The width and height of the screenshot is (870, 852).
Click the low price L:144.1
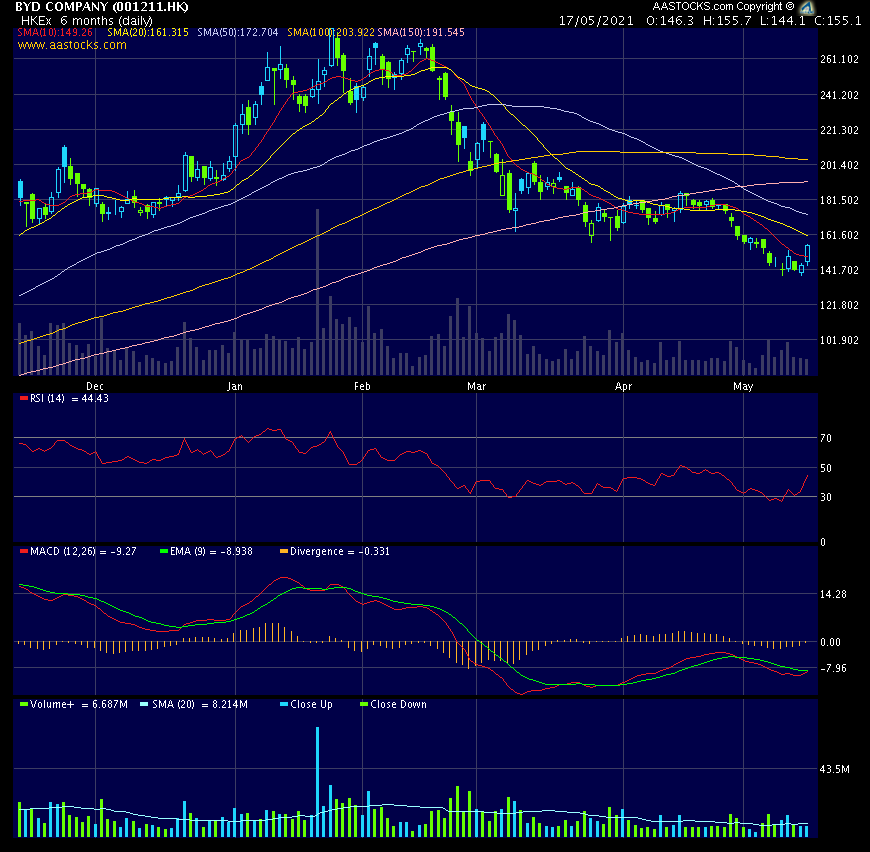pos(782,21)
